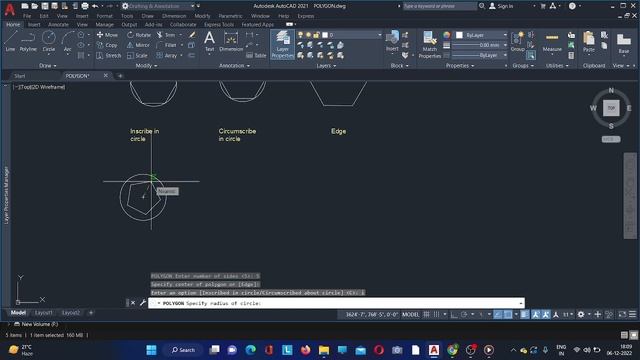Click the customize command line wrench icon
The width and height of the screenshot is (640, 360).
142,303
